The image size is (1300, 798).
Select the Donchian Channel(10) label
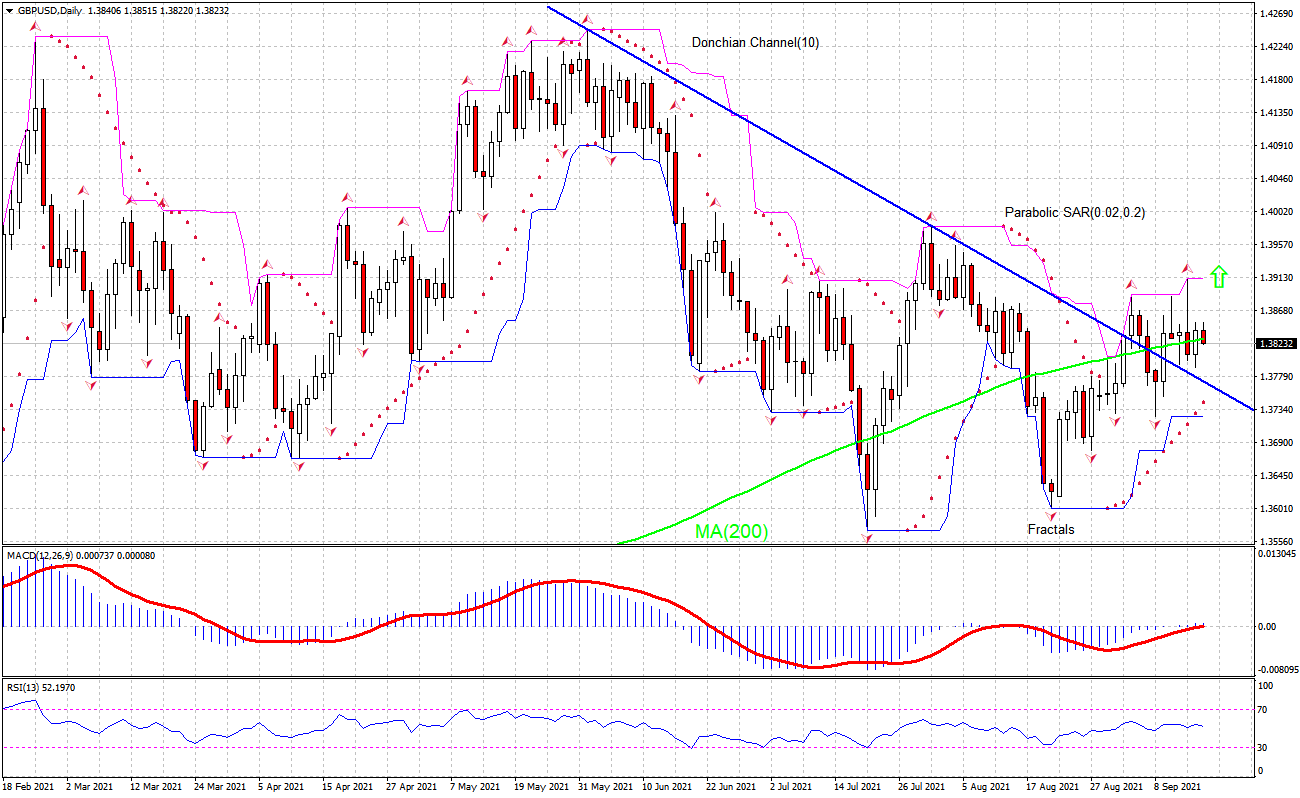(x=755, y=43)
